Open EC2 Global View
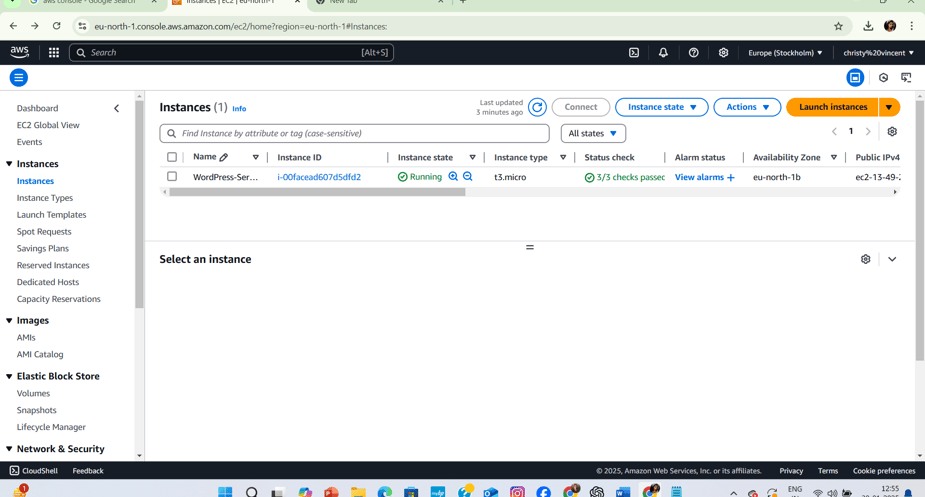Viewport: 925px width, 497px height. pos(48,125)
